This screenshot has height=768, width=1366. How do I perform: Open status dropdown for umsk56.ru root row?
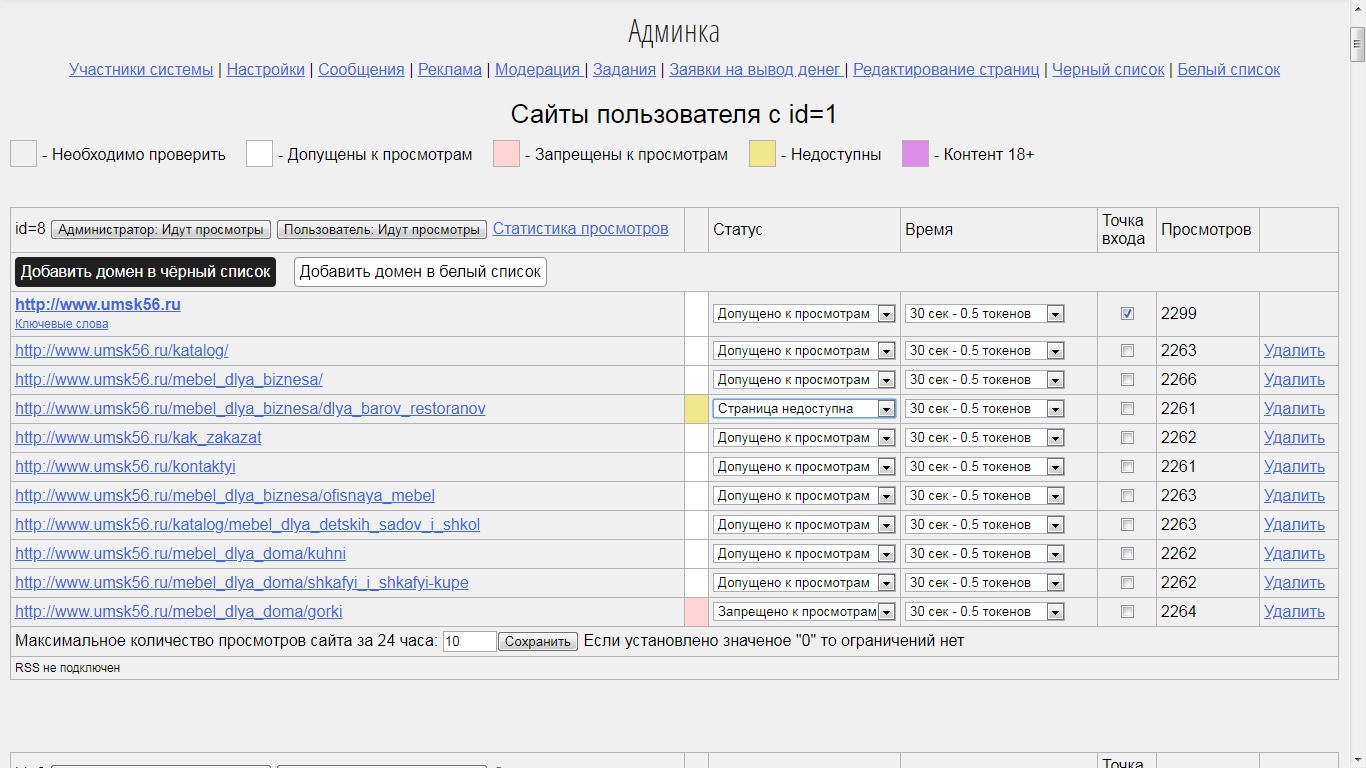[804, 314]
